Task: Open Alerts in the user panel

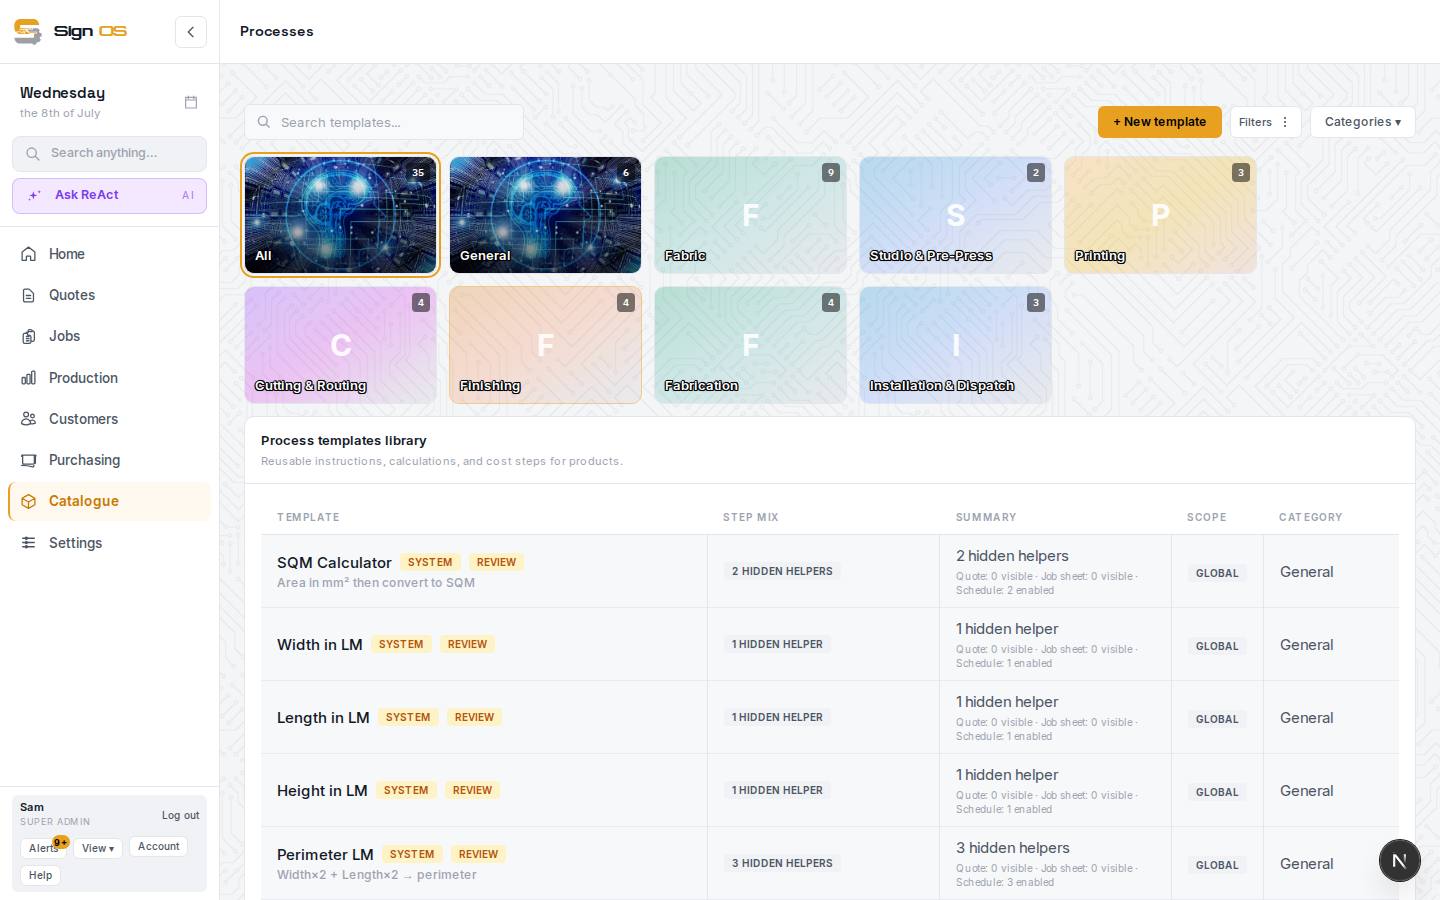Action: tap(43, 848)
